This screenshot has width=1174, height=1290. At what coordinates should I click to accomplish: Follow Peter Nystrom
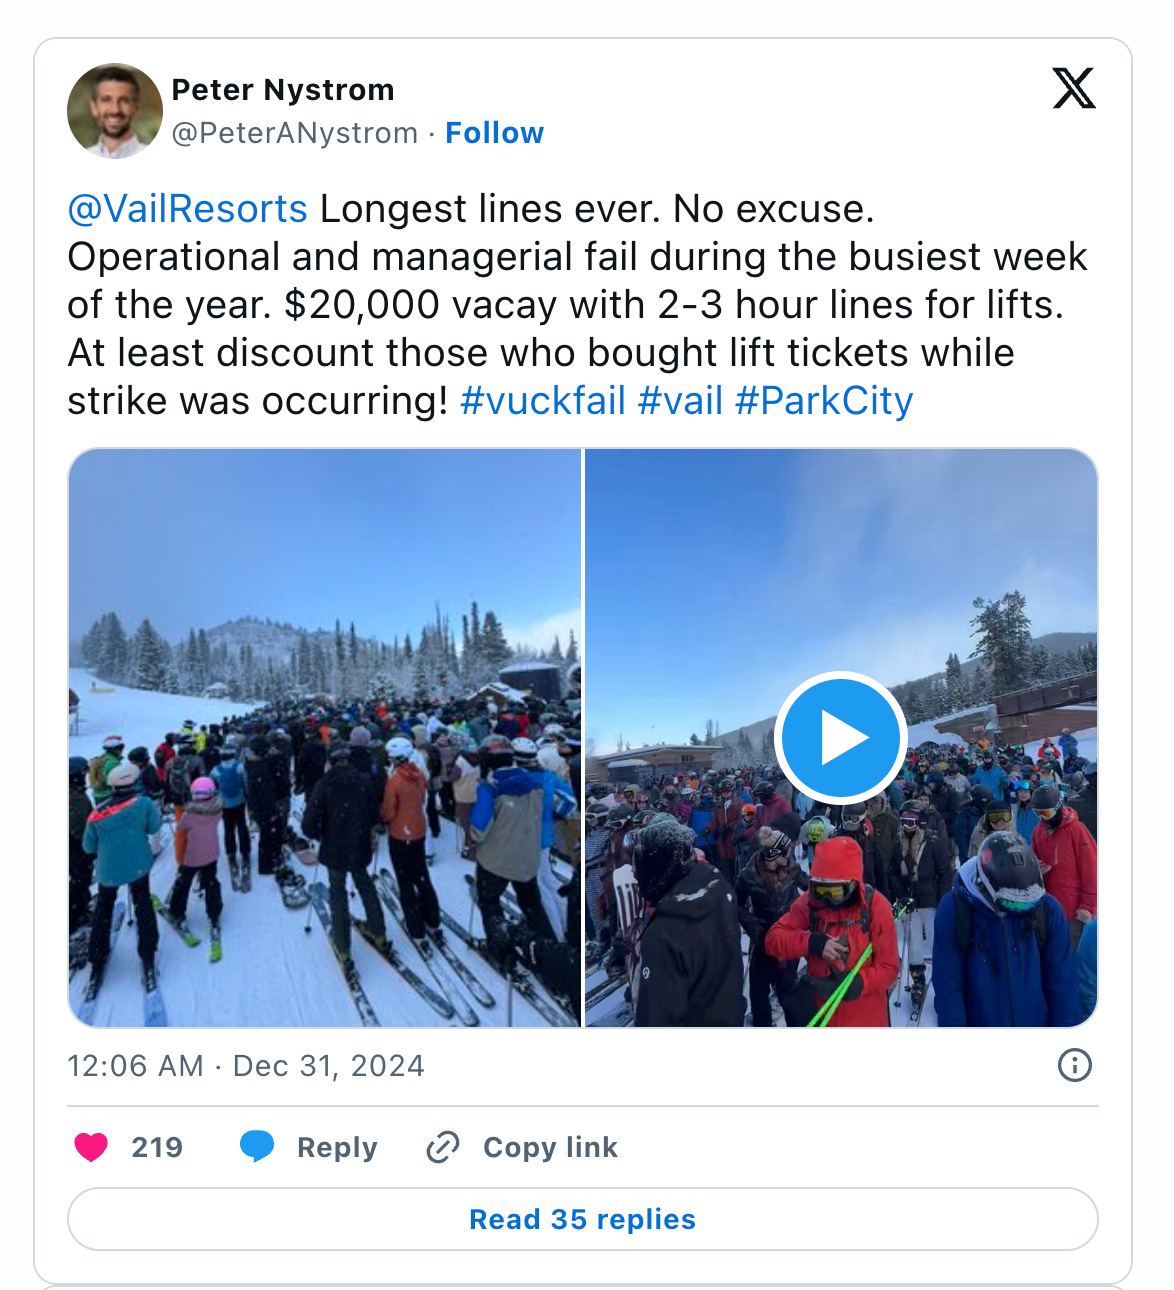coord(495,133)
